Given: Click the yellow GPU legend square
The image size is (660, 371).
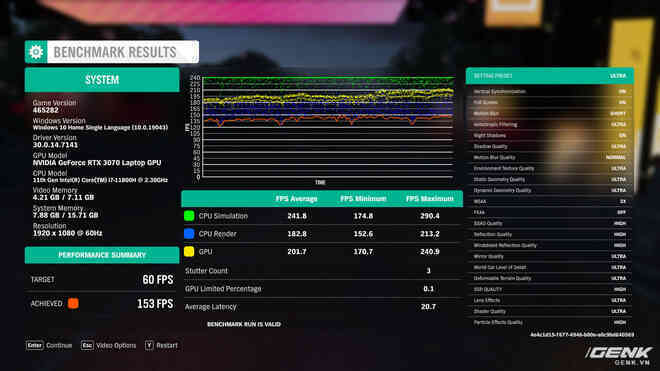Looking at the screenshot, I should click(189, 251).
